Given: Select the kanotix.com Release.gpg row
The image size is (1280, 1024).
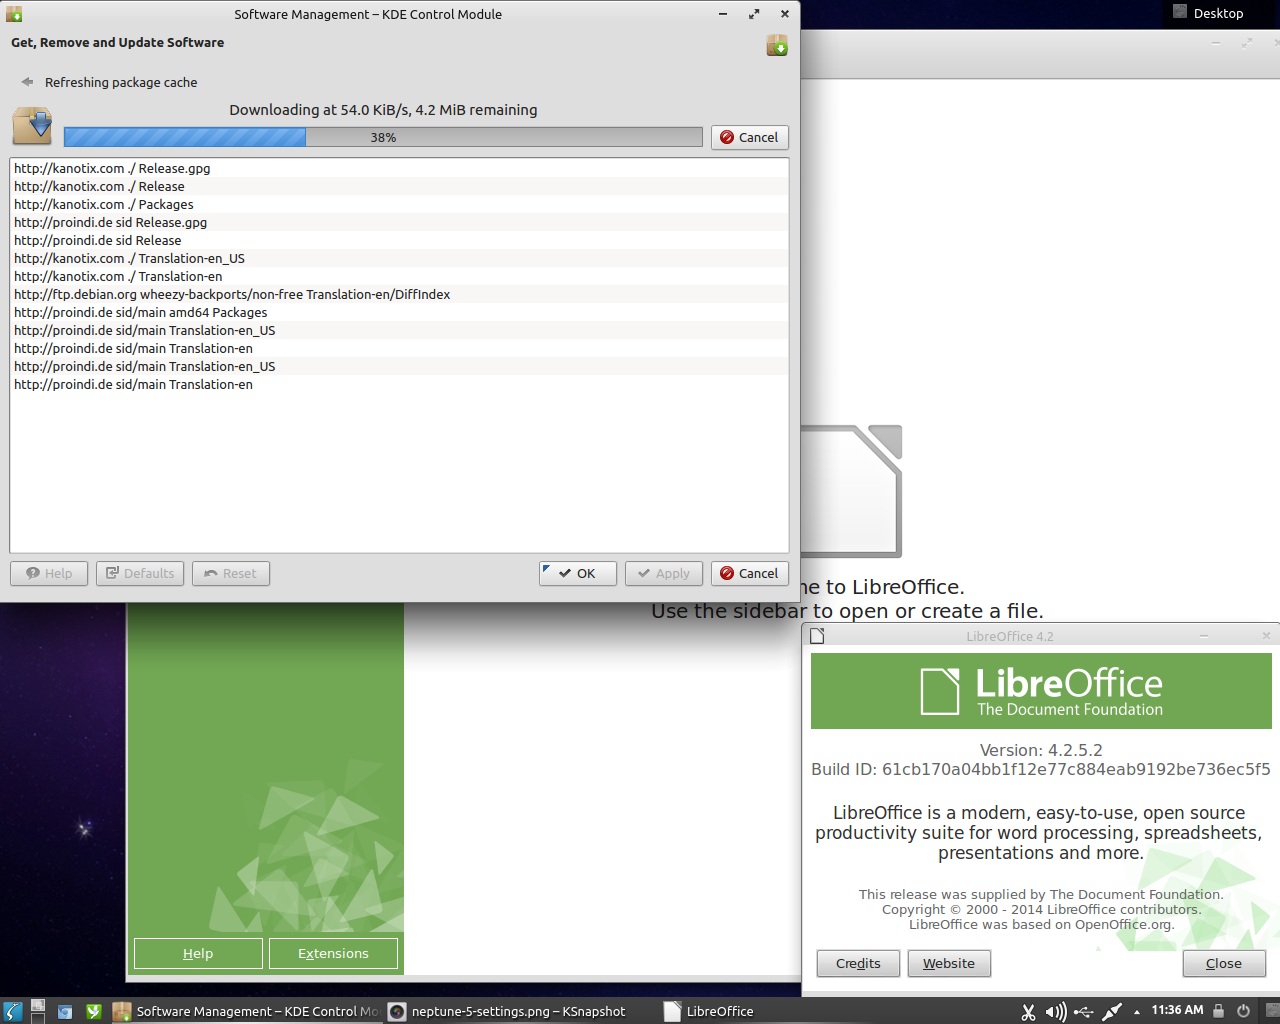Looking at the screenshot, I should pyautogui.click(x=399, y=168).
